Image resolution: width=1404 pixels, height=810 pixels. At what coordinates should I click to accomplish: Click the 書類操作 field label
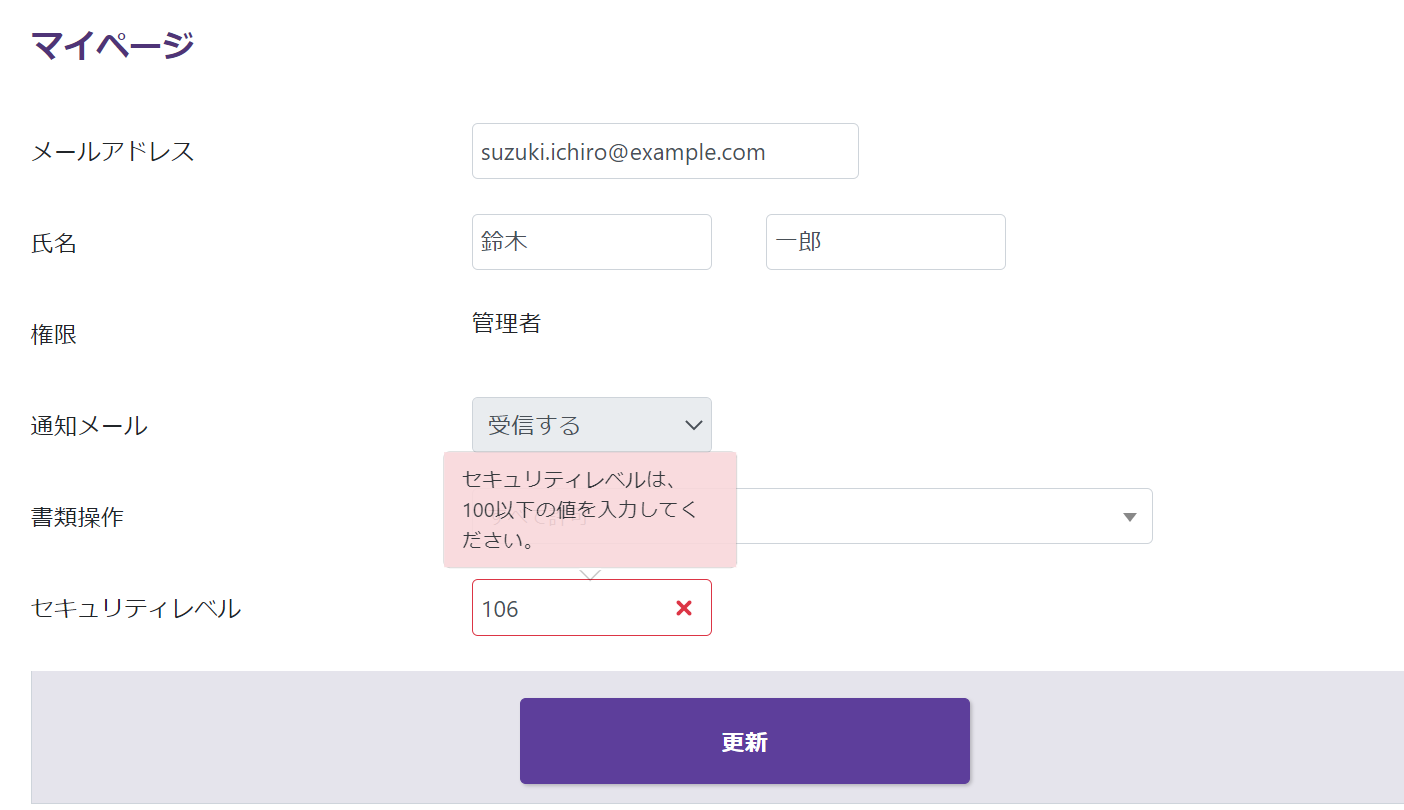77,517
